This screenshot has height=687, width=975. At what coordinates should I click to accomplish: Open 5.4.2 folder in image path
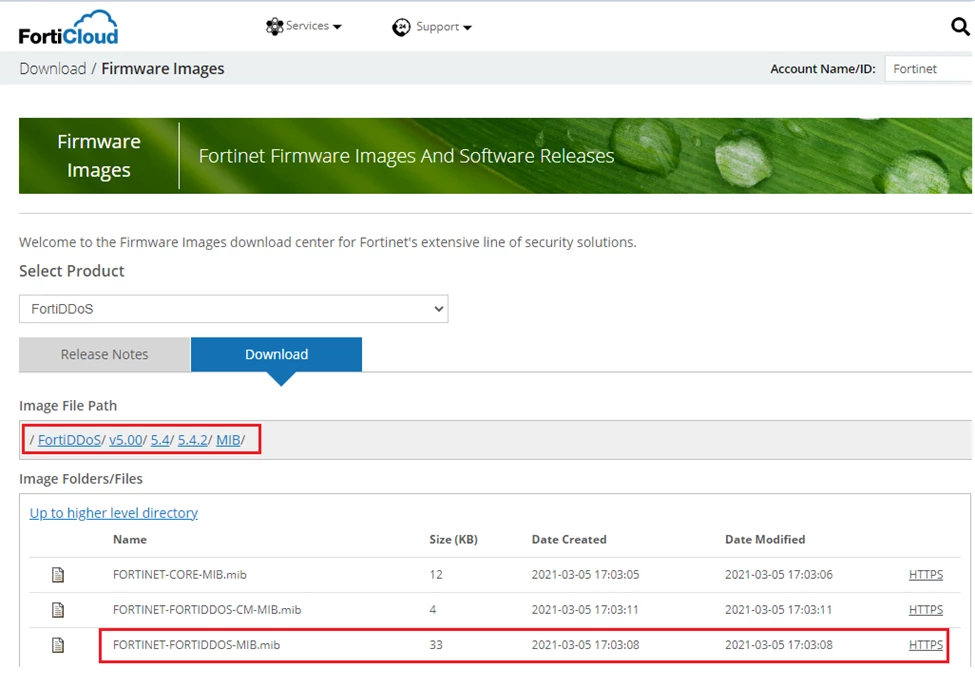193,440
